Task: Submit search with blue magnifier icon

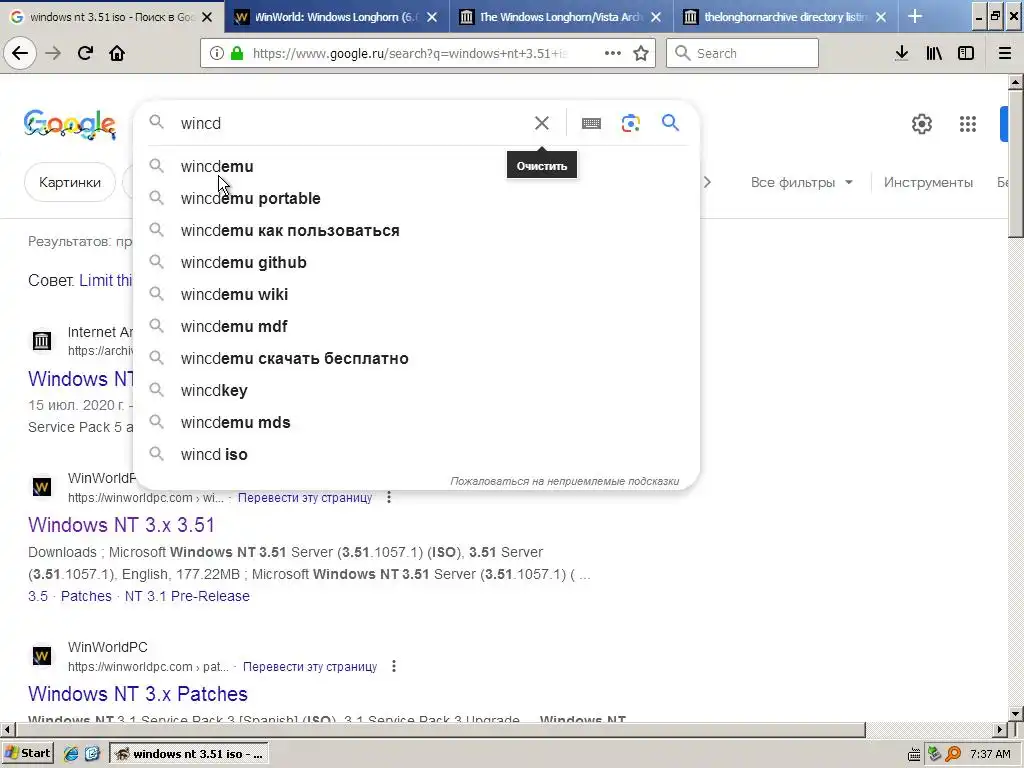Action: 670,123
